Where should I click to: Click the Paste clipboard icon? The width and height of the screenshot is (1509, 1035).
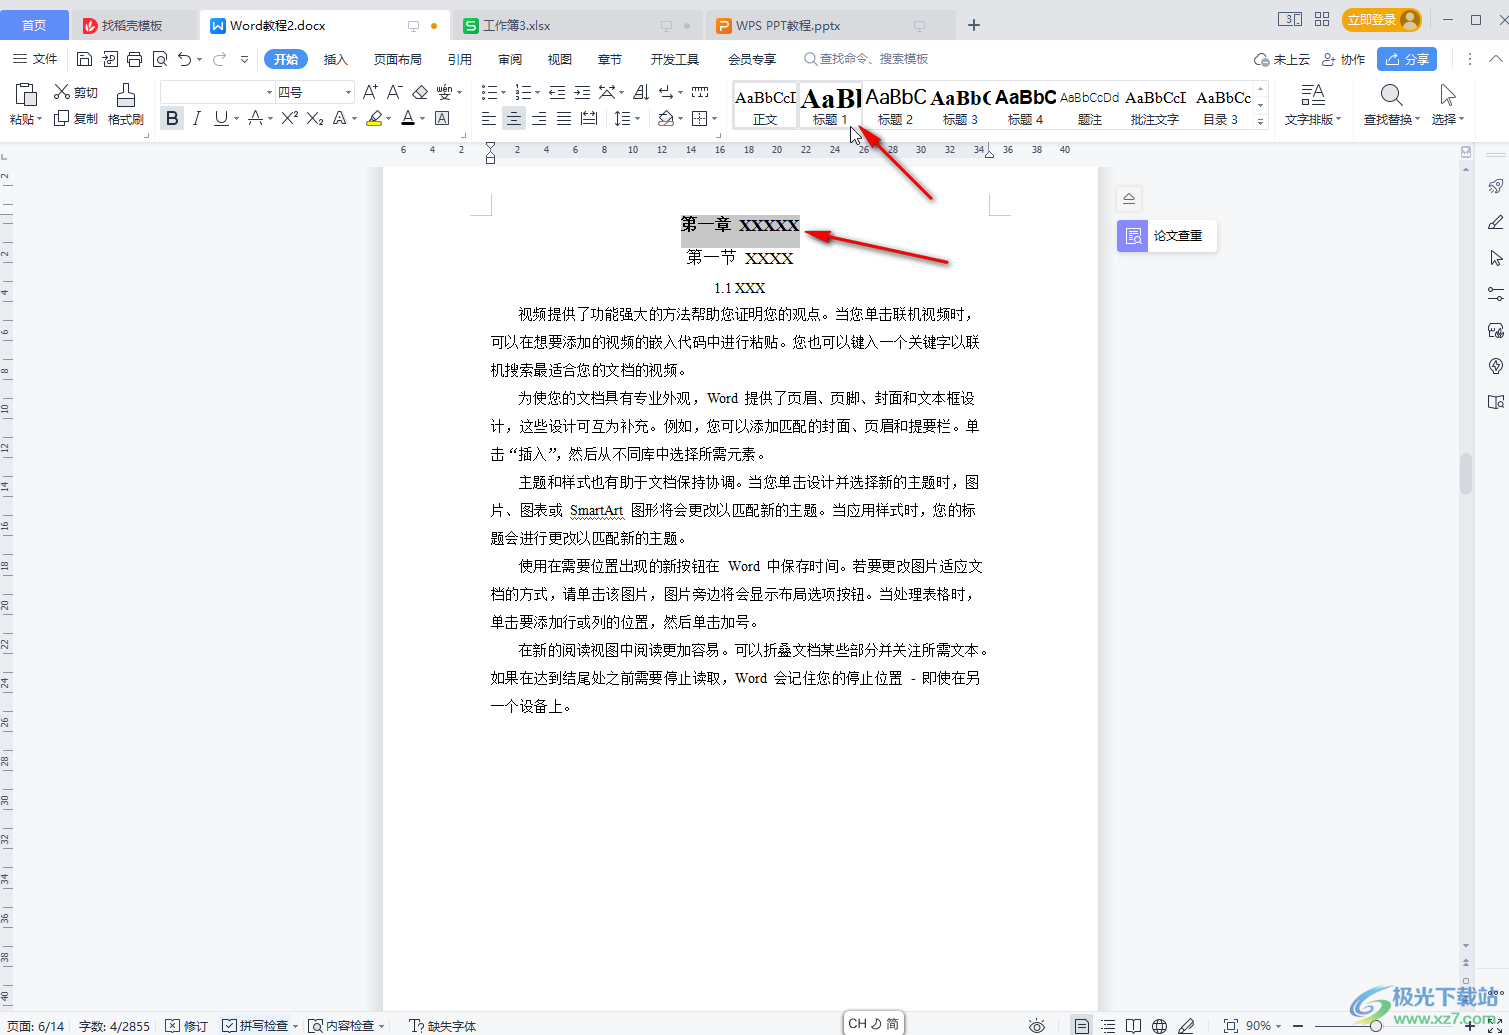(x=26, y=95)
